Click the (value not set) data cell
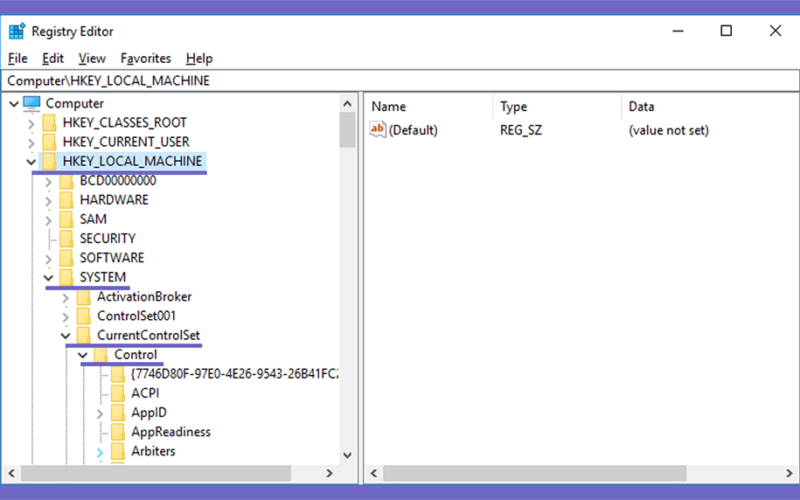This screenshot has height=500, width=800. pos(669,130)
